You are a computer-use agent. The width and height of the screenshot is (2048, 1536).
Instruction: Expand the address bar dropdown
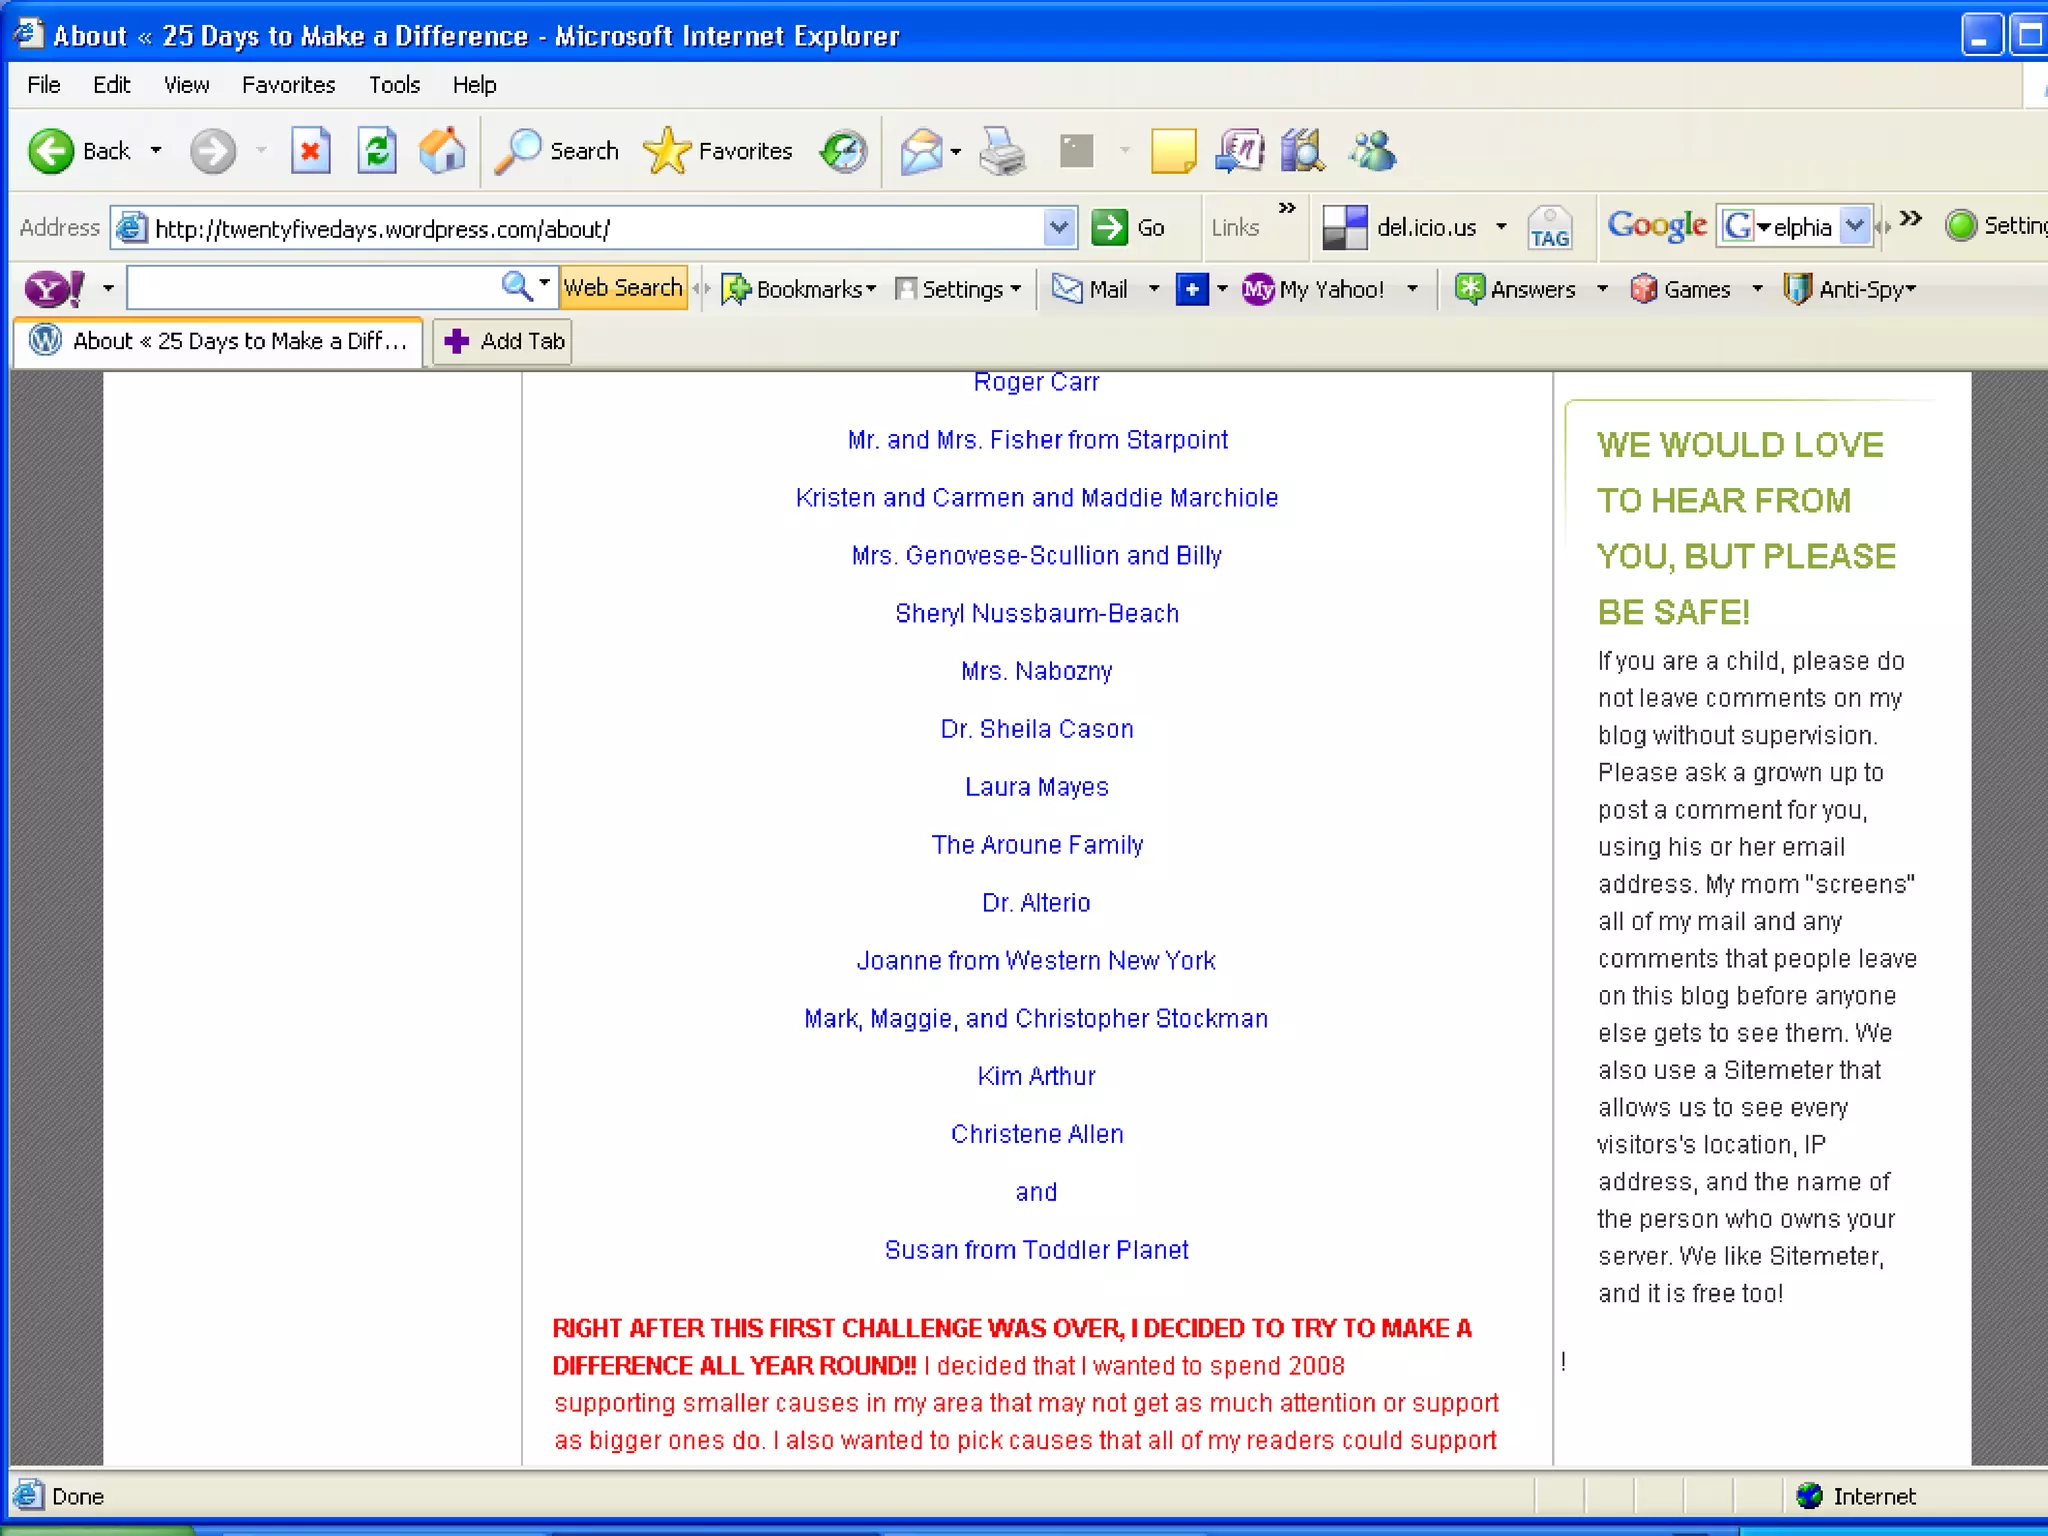pos(1058,228)
